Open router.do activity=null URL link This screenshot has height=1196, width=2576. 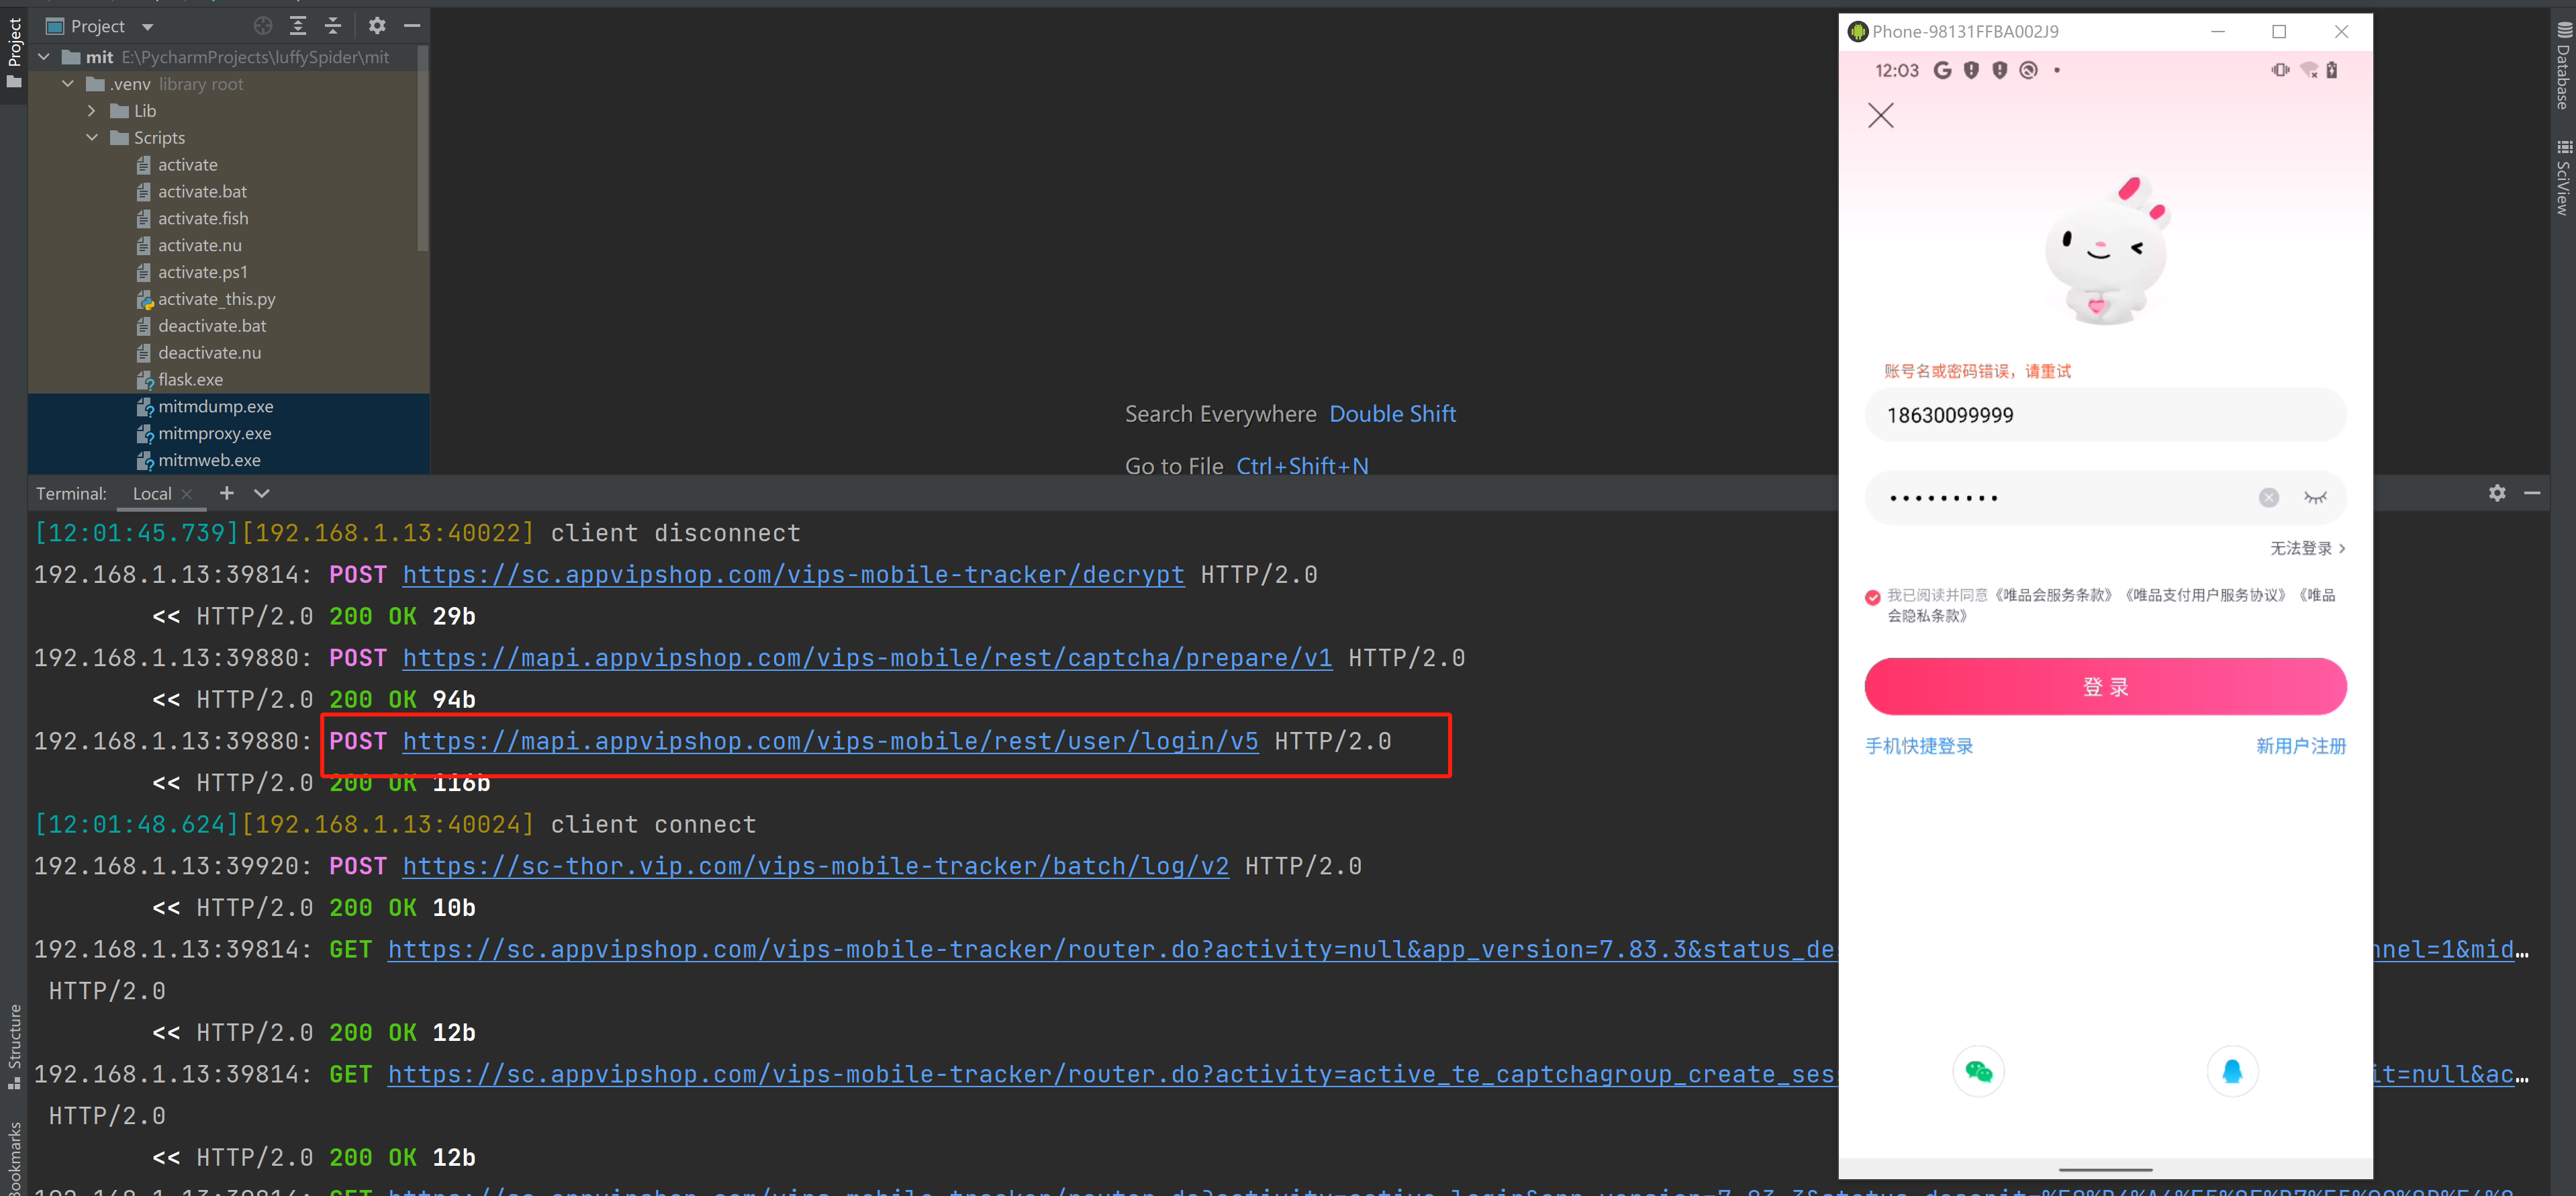[1111, 950]
